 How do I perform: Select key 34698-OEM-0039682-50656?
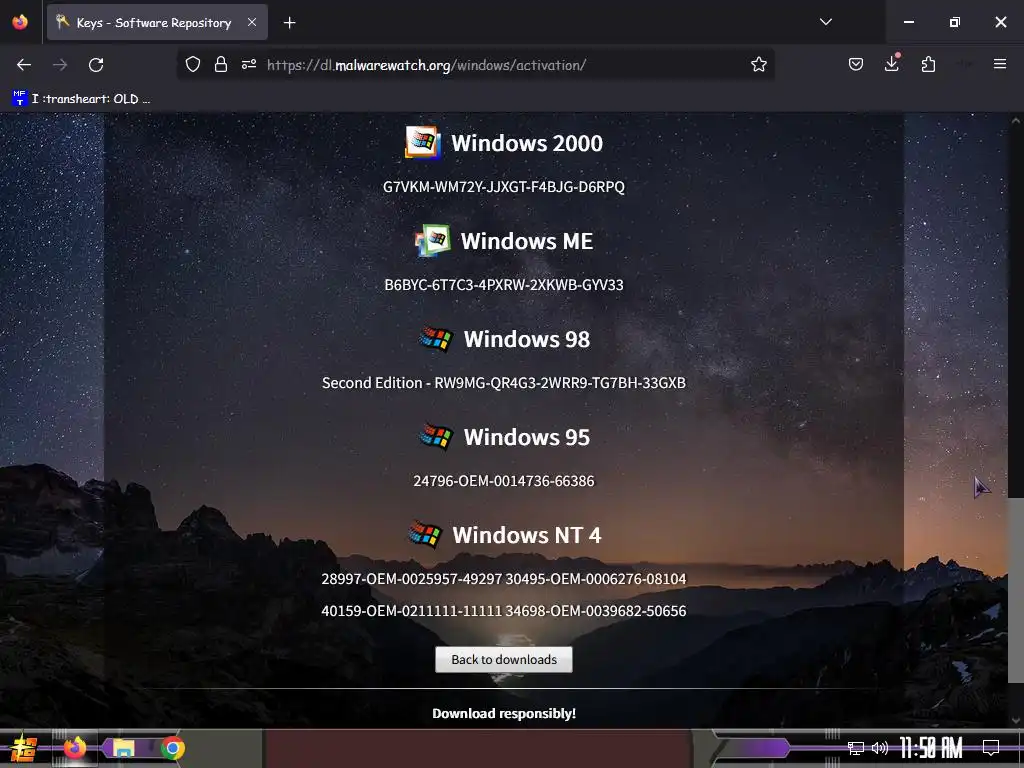point(596,611)
